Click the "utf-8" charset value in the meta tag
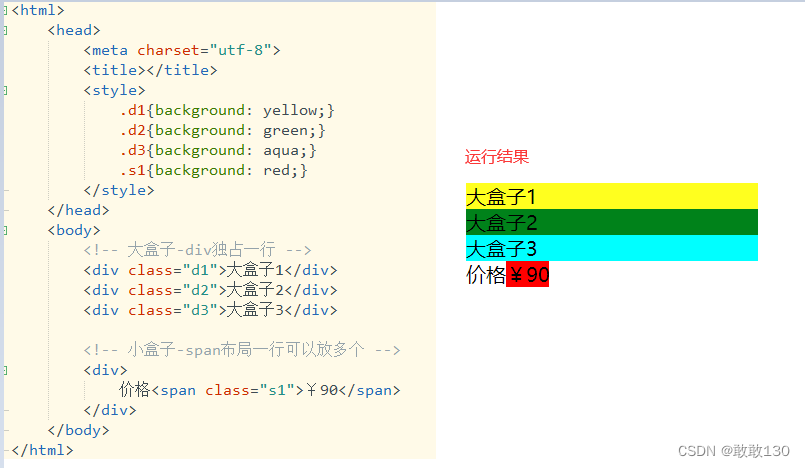The image size is (805, 468). pos(241,50)
